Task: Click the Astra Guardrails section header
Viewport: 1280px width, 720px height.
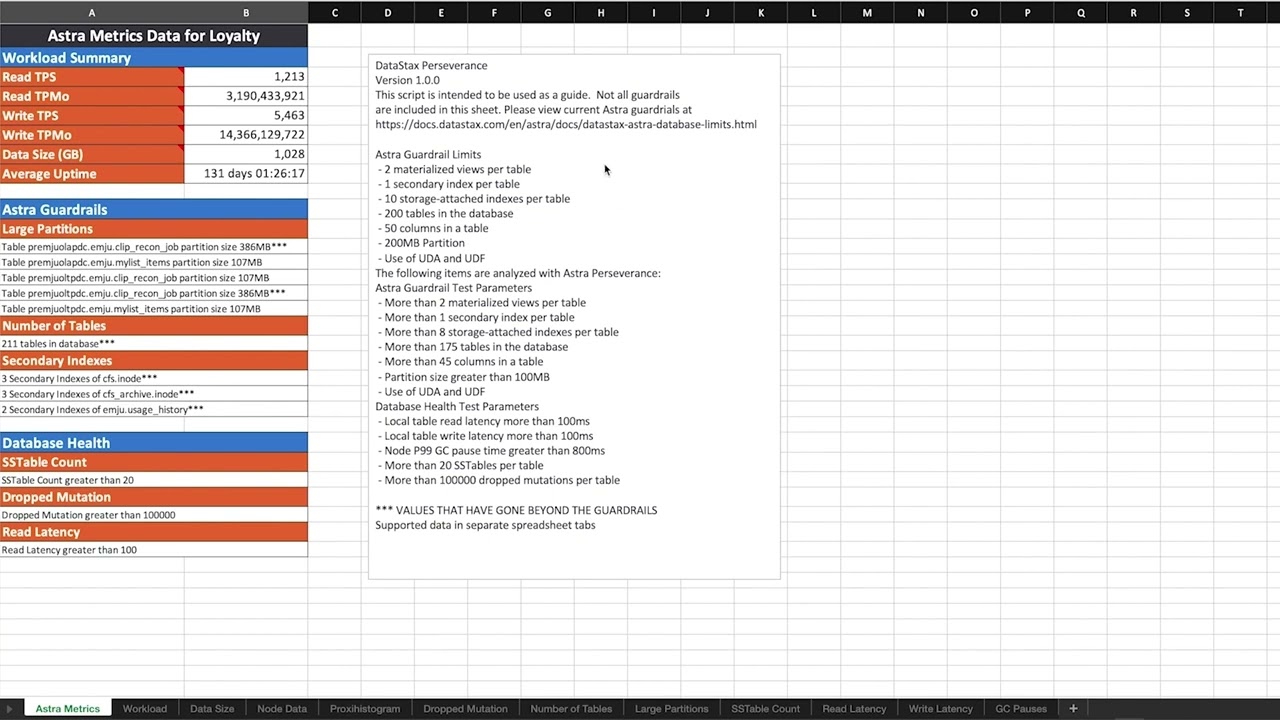Action: (154, 209)
